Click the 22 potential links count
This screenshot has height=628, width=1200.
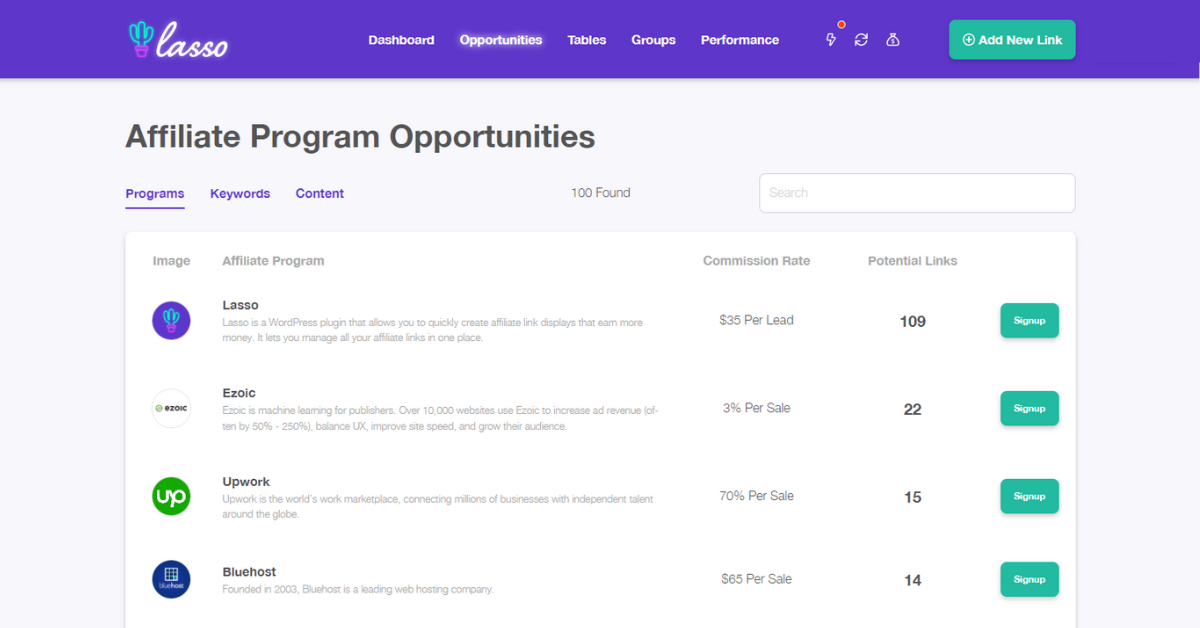[x=912, y=409]
